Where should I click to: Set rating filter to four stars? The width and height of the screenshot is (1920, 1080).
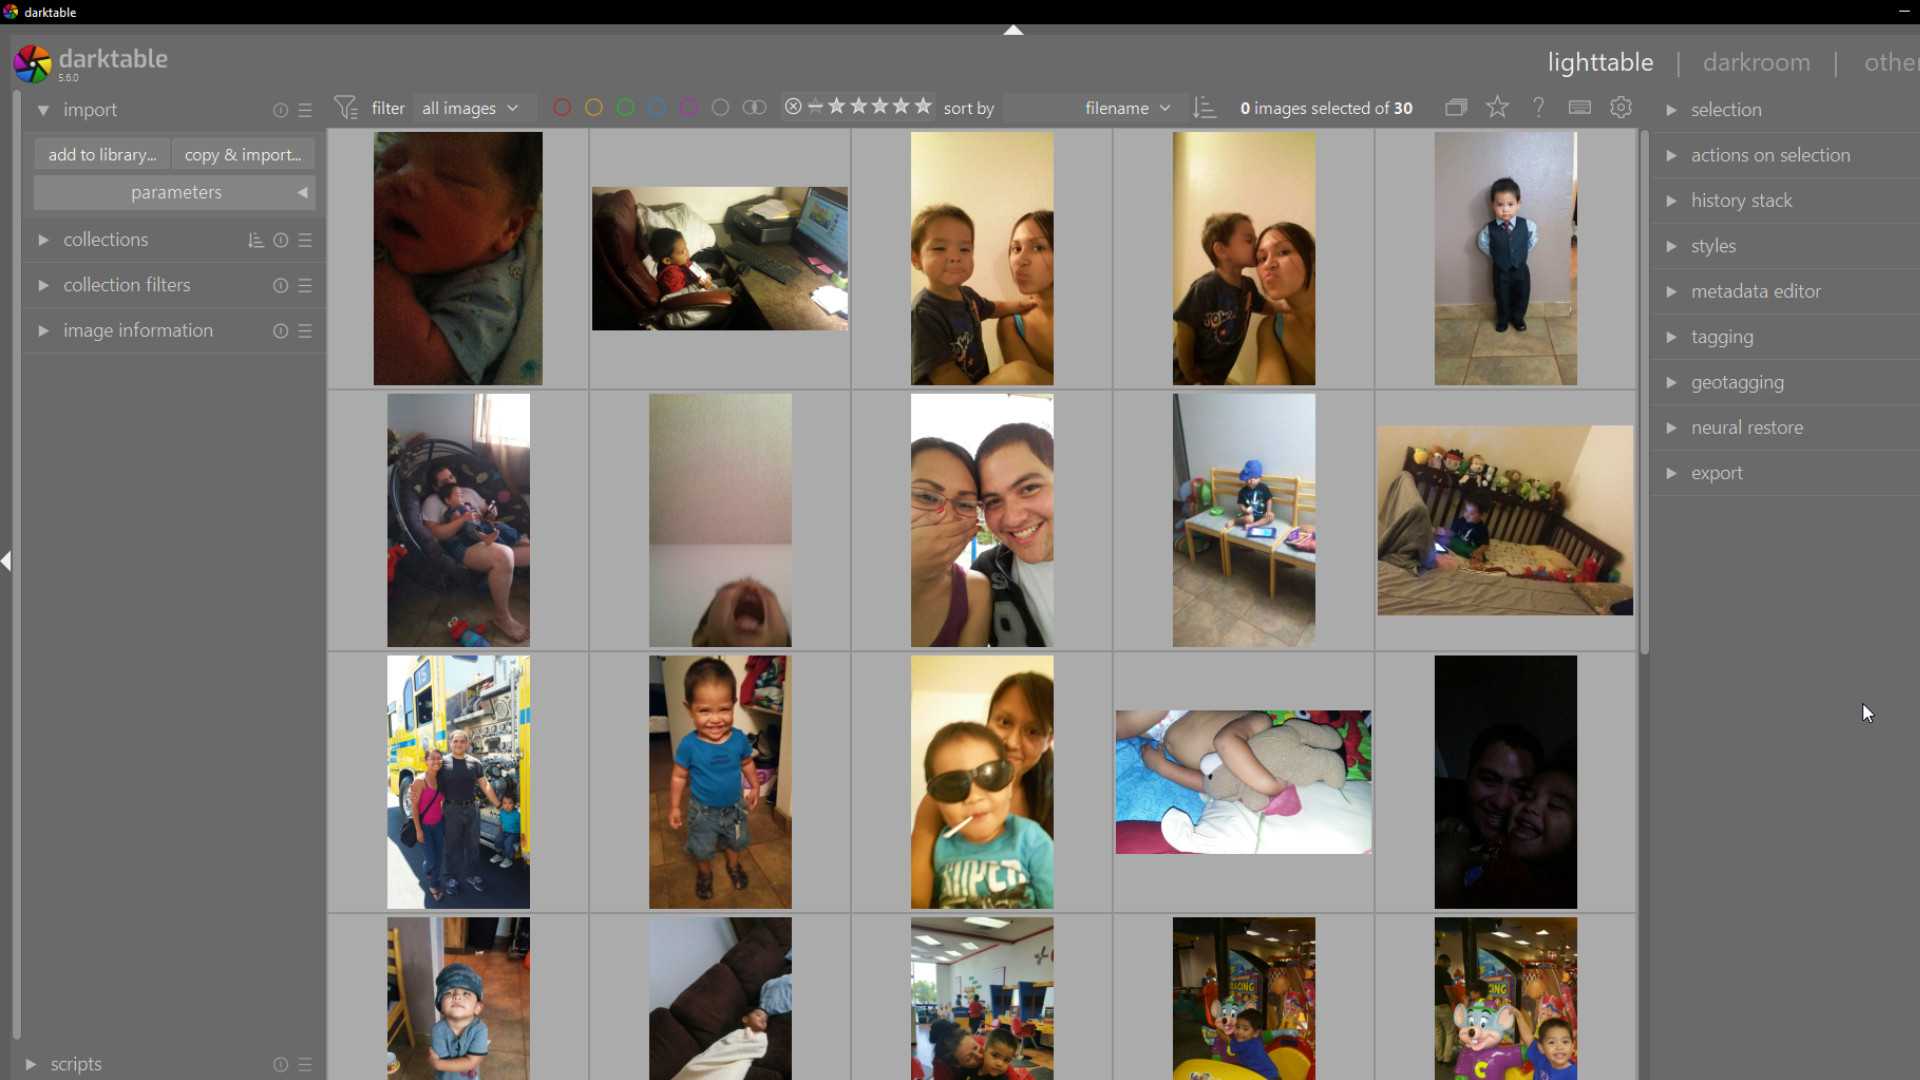[x=902, y=106]
